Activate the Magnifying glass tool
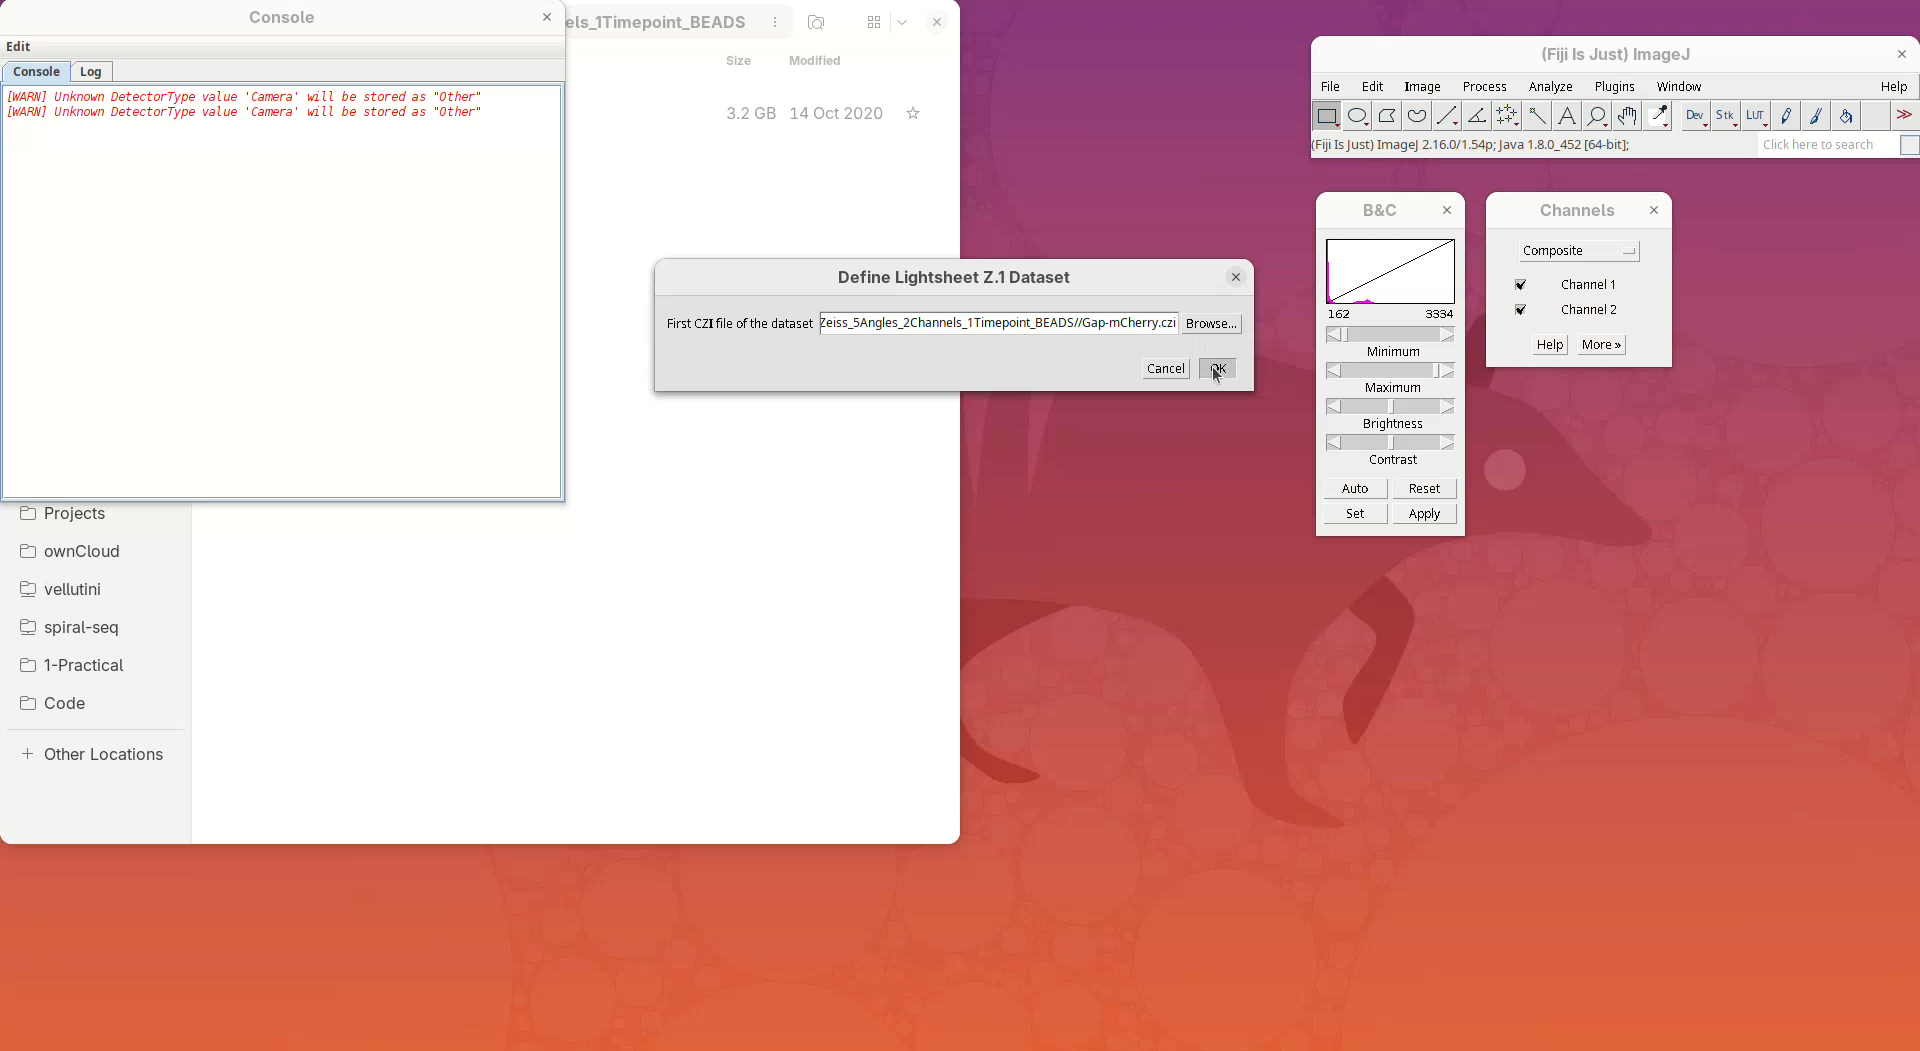Screen dimensions: 1920x1051 [x=1597, y=116]
